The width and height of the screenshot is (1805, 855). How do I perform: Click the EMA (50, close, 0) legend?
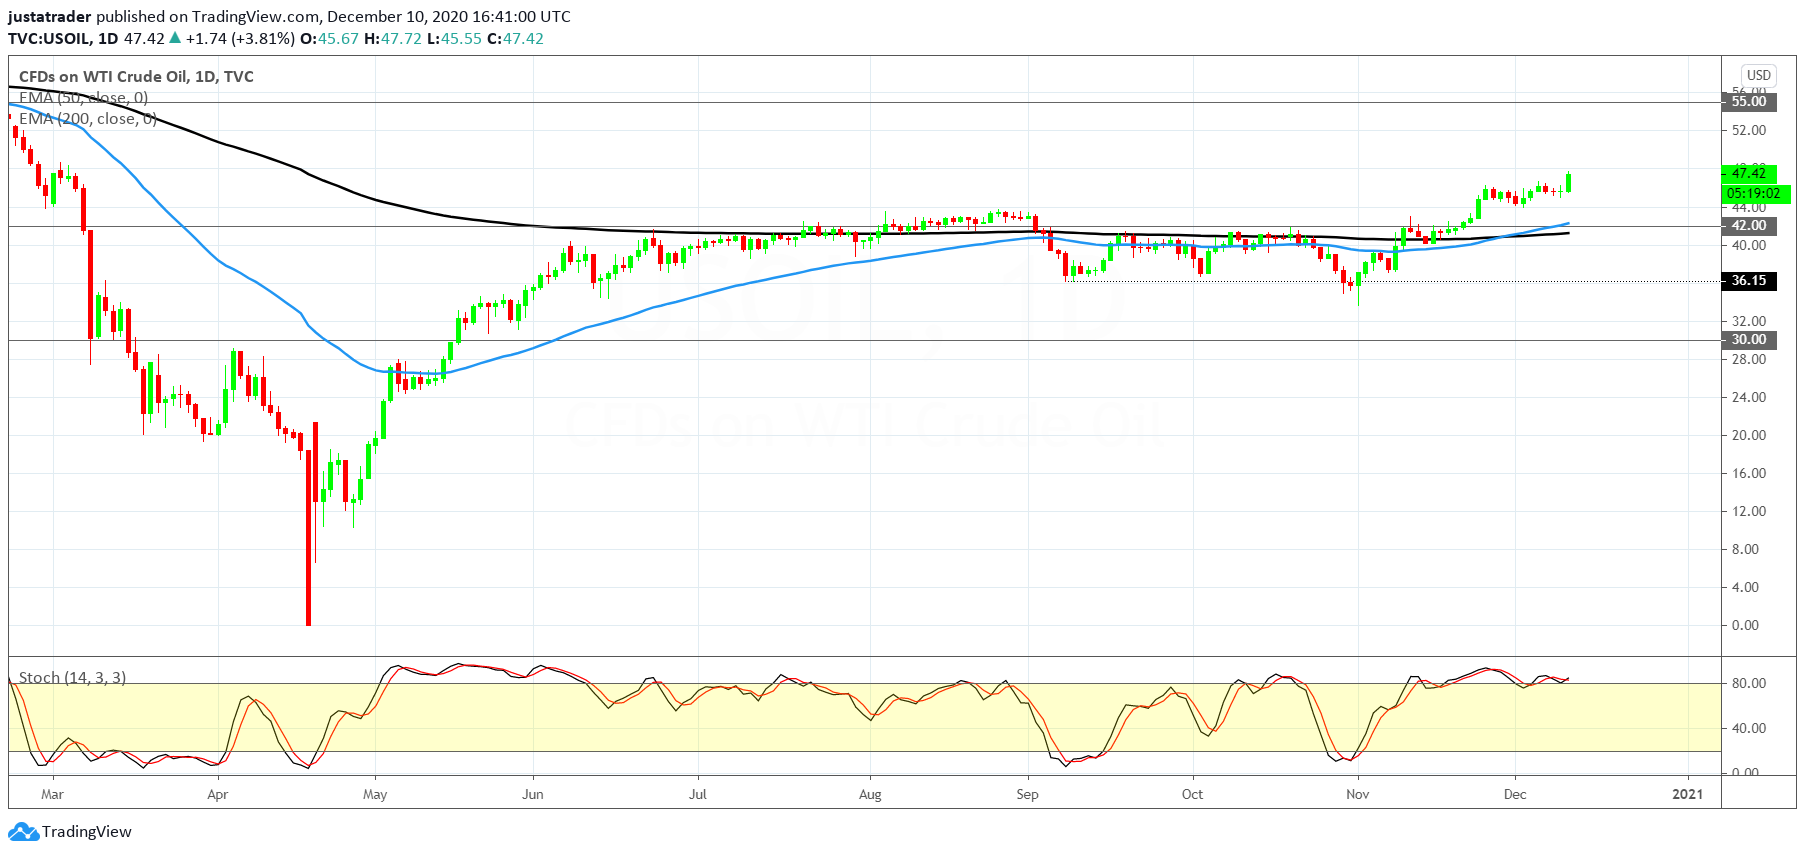[84, 97]
